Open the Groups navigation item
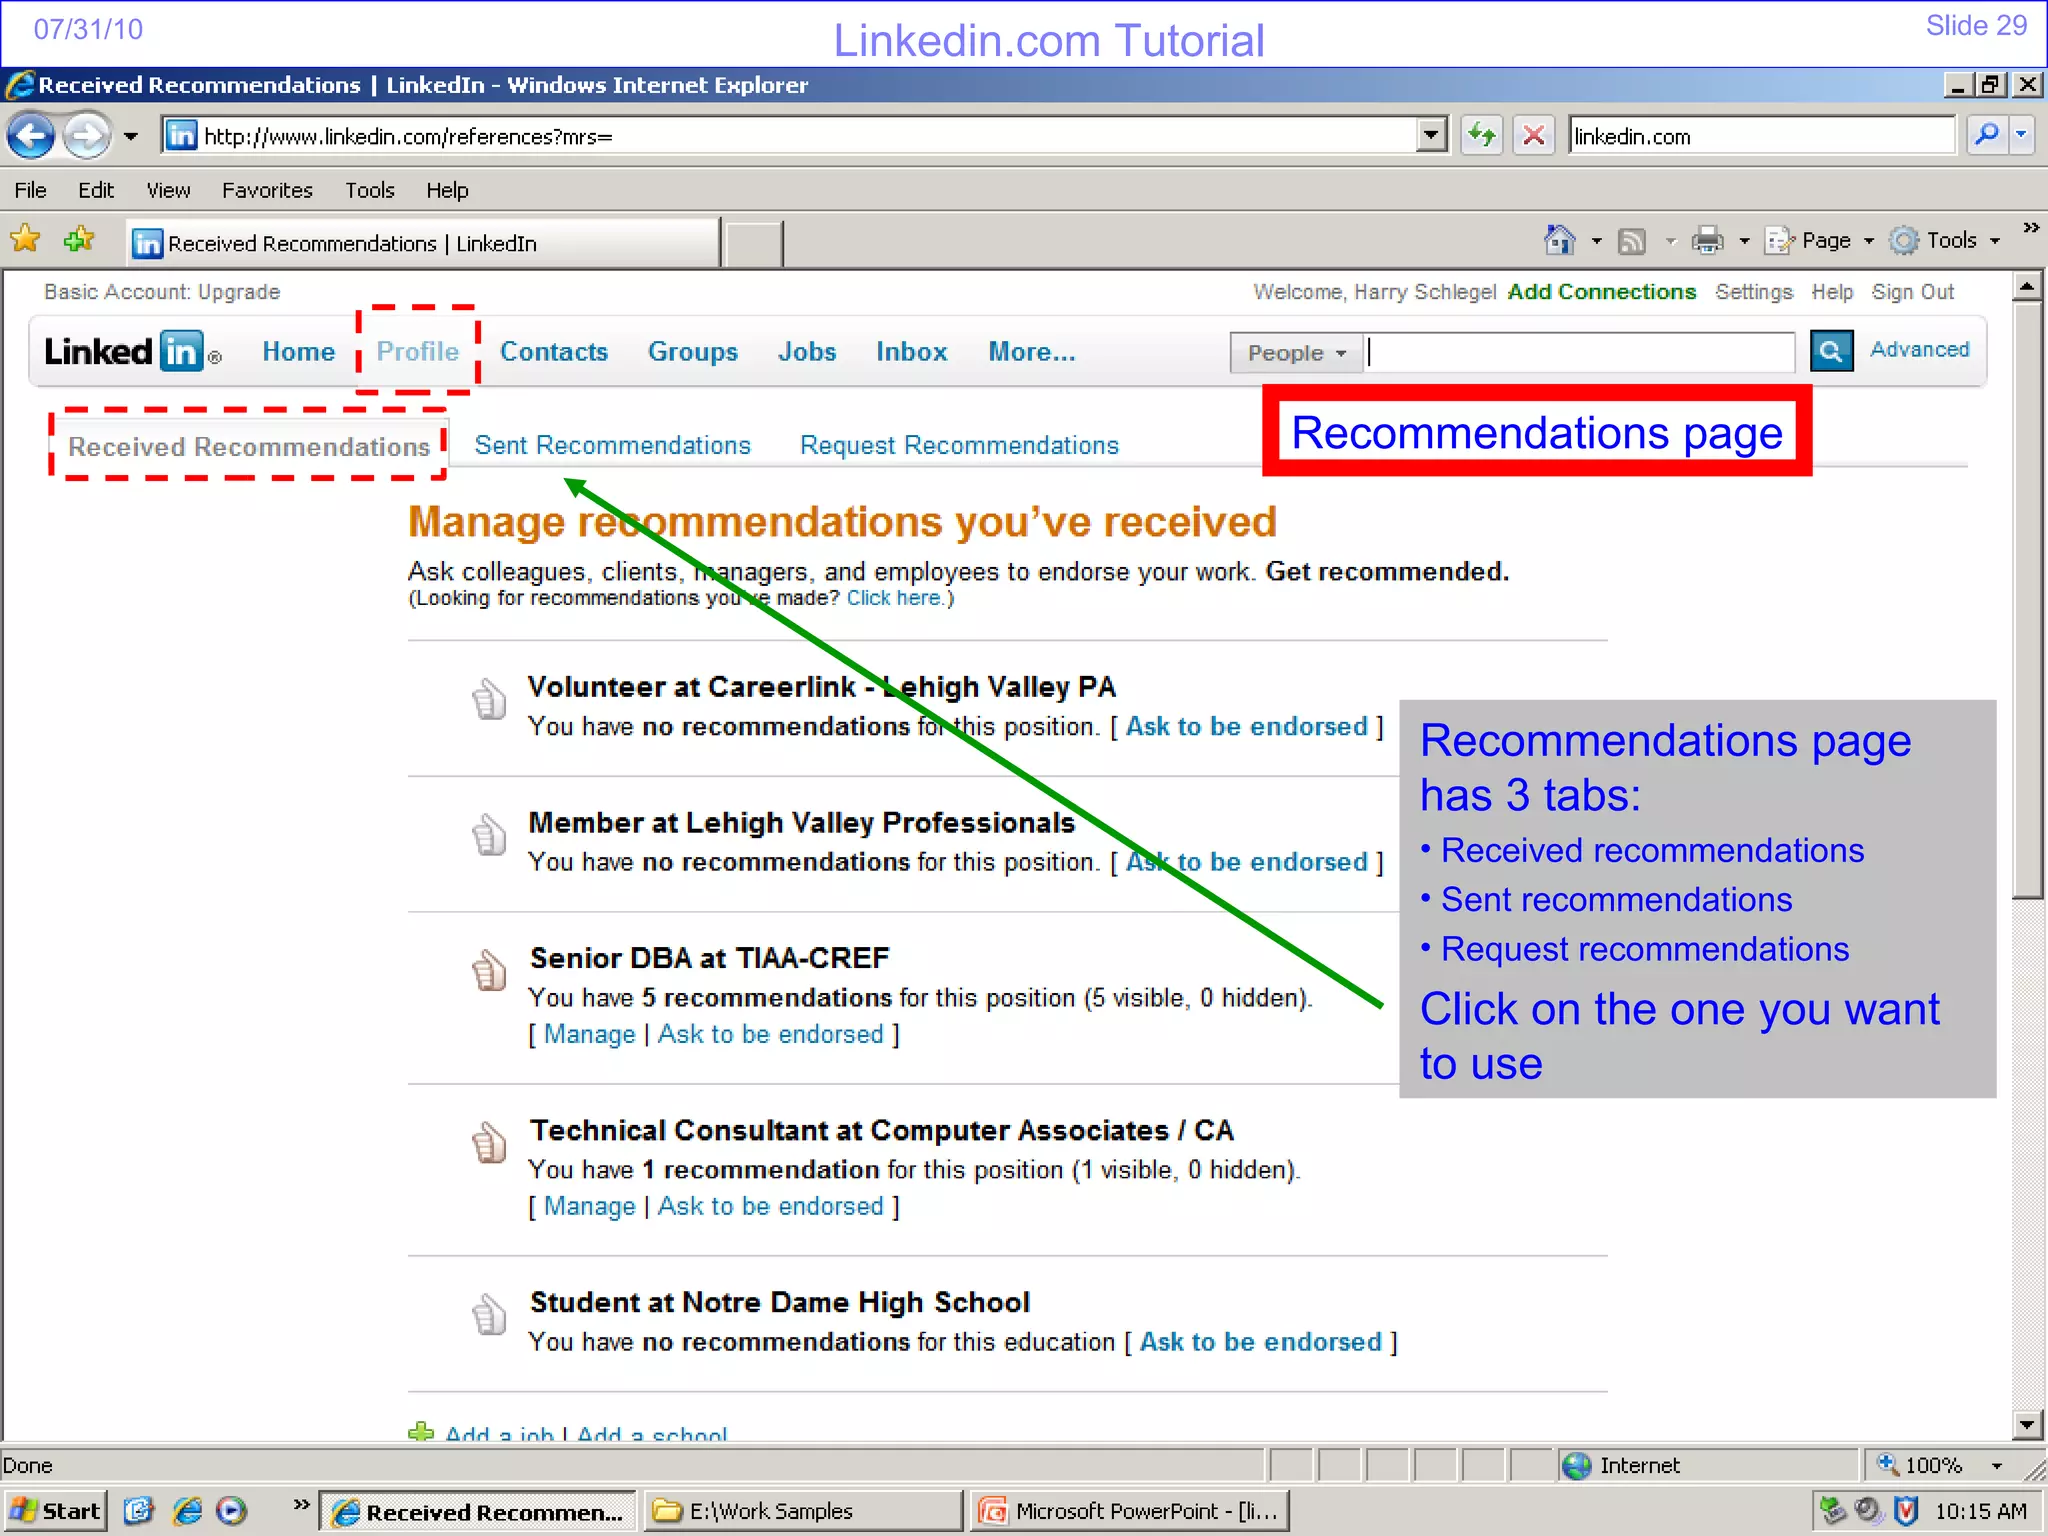This screenshot has width=2048, height=1536. click(x=692, y=352)
